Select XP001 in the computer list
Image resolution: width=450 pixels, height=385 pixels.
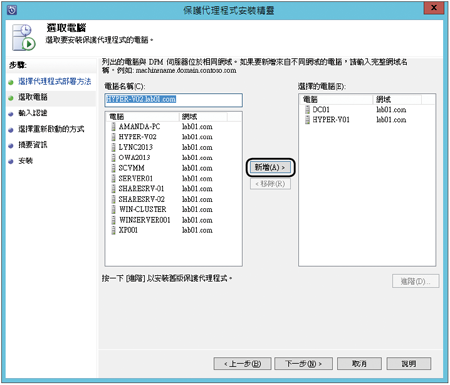click(x=128, y=230)
